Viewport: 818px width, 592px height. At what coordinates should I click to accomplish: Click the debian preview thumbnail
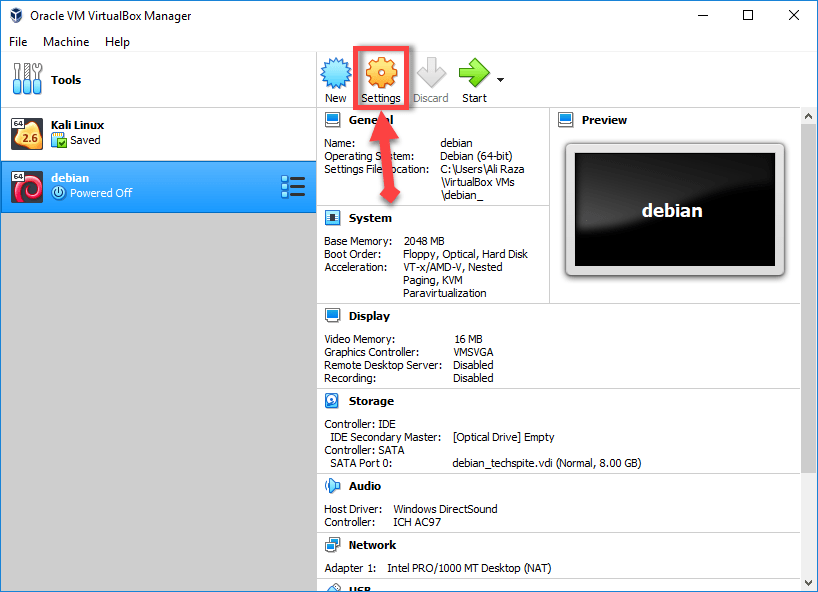click(x=671, y=210)
